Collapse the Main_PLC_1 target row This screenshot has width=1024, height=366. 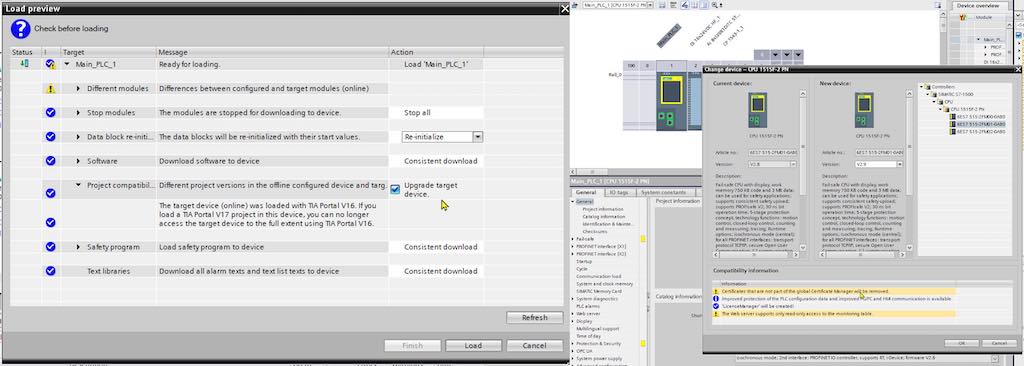67,65
